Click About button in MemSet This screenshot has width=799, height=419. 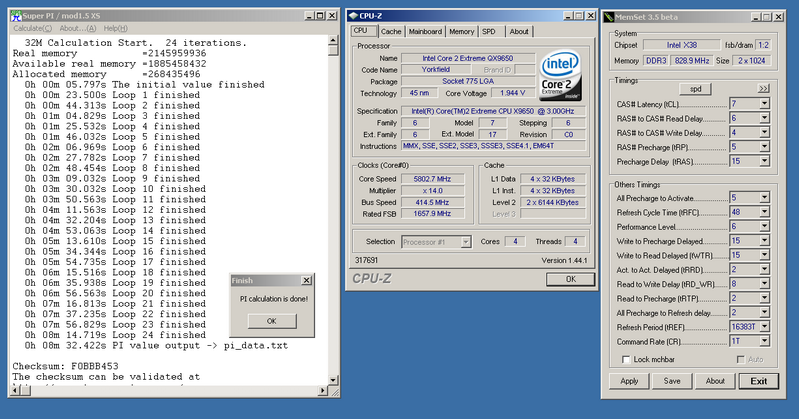click(715, 381)
